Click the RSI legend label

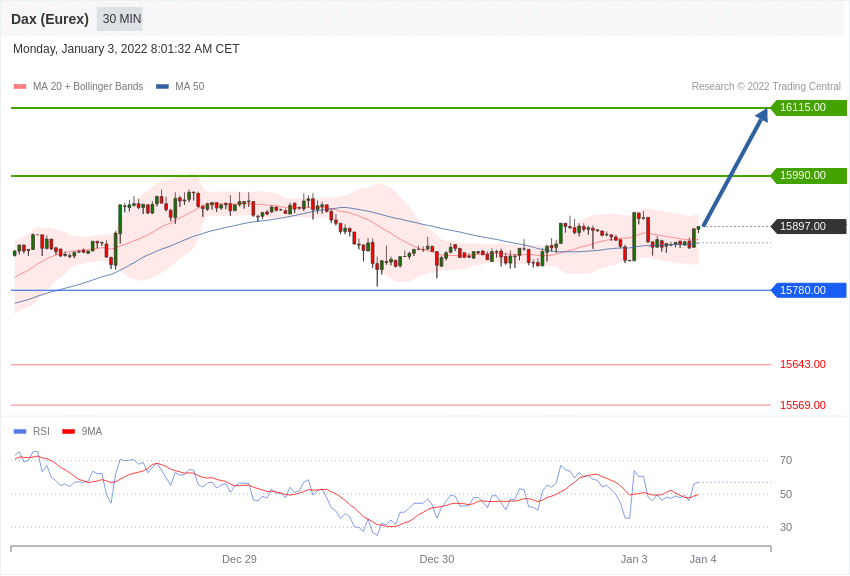click(41, 431)
